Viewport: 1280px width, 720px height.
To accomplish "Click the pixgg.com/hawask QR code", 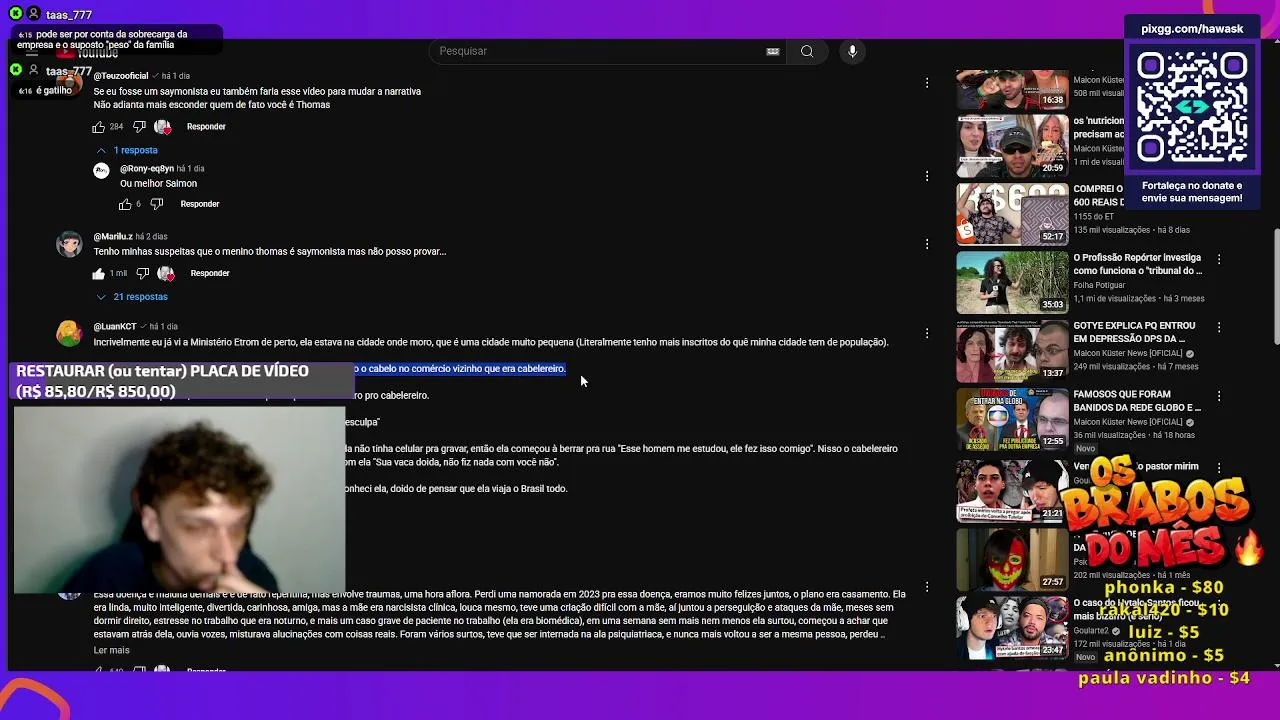I will pyautogui.click(x=1192, y=107).
